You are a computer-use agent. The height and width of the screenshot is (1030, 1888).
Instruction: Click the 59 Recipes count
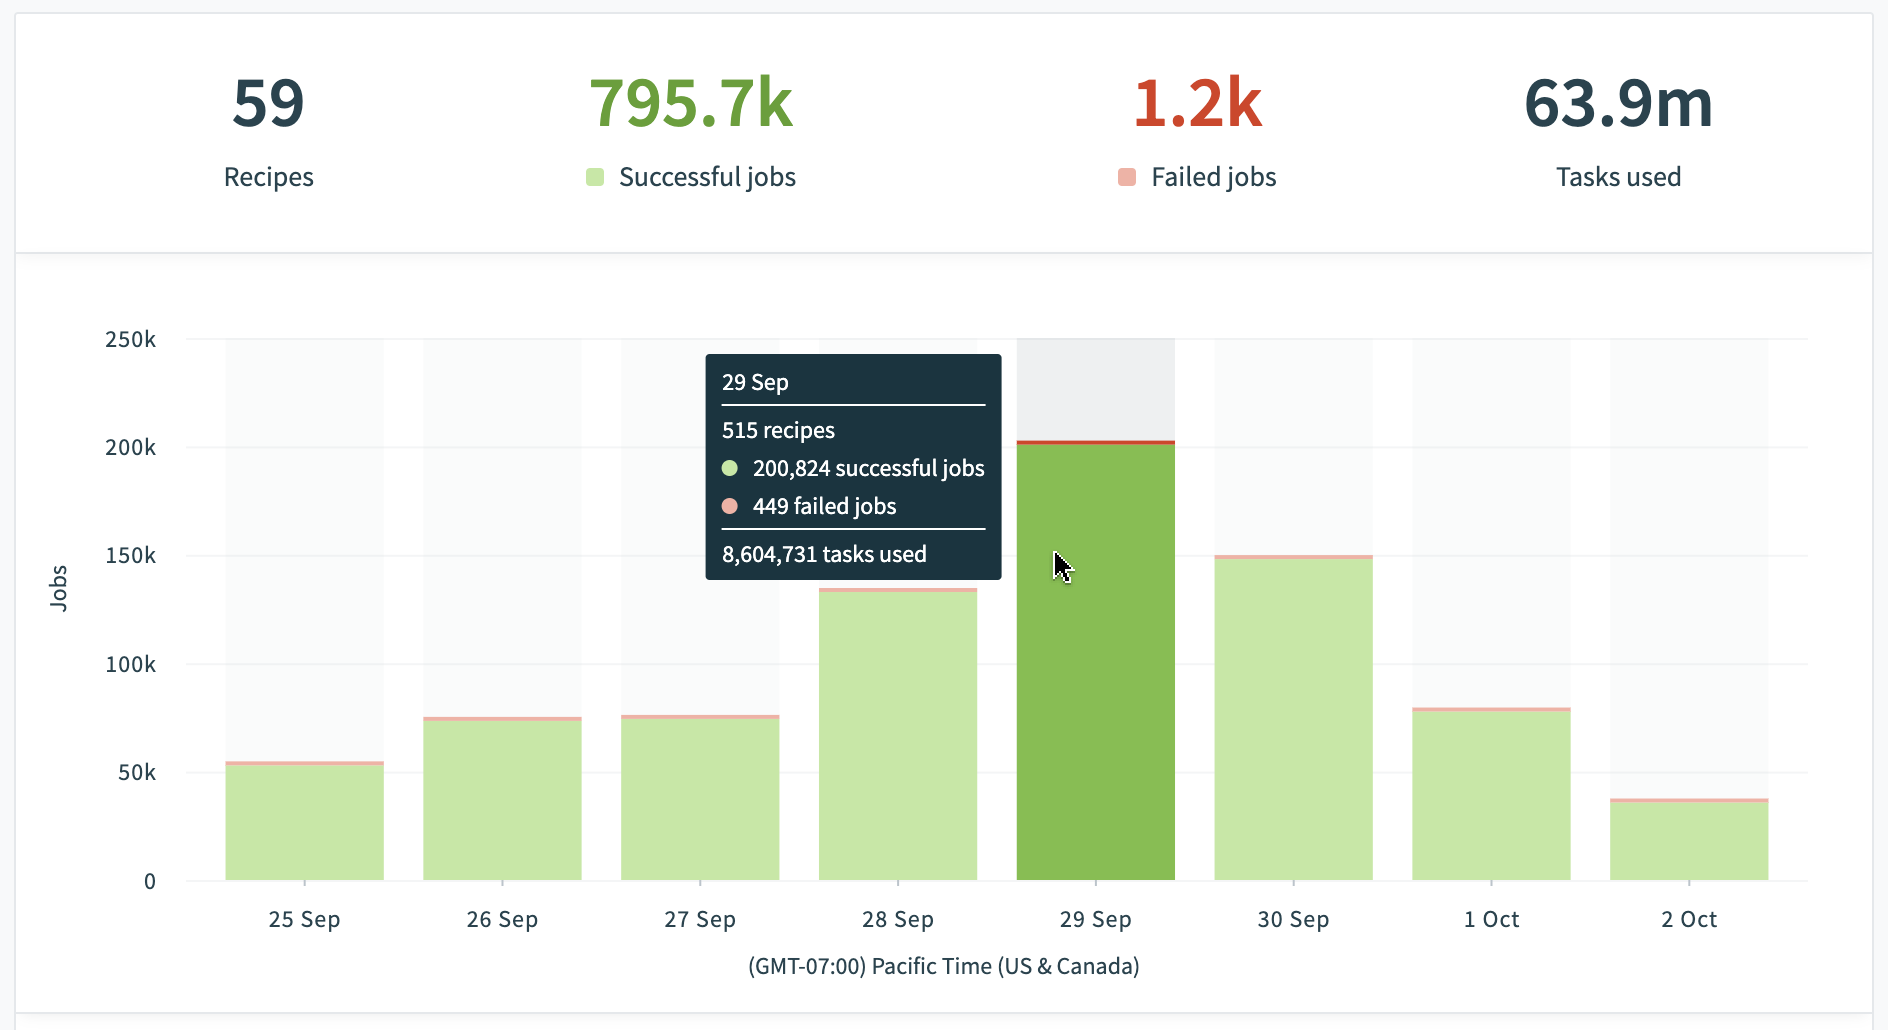(268, 104)
